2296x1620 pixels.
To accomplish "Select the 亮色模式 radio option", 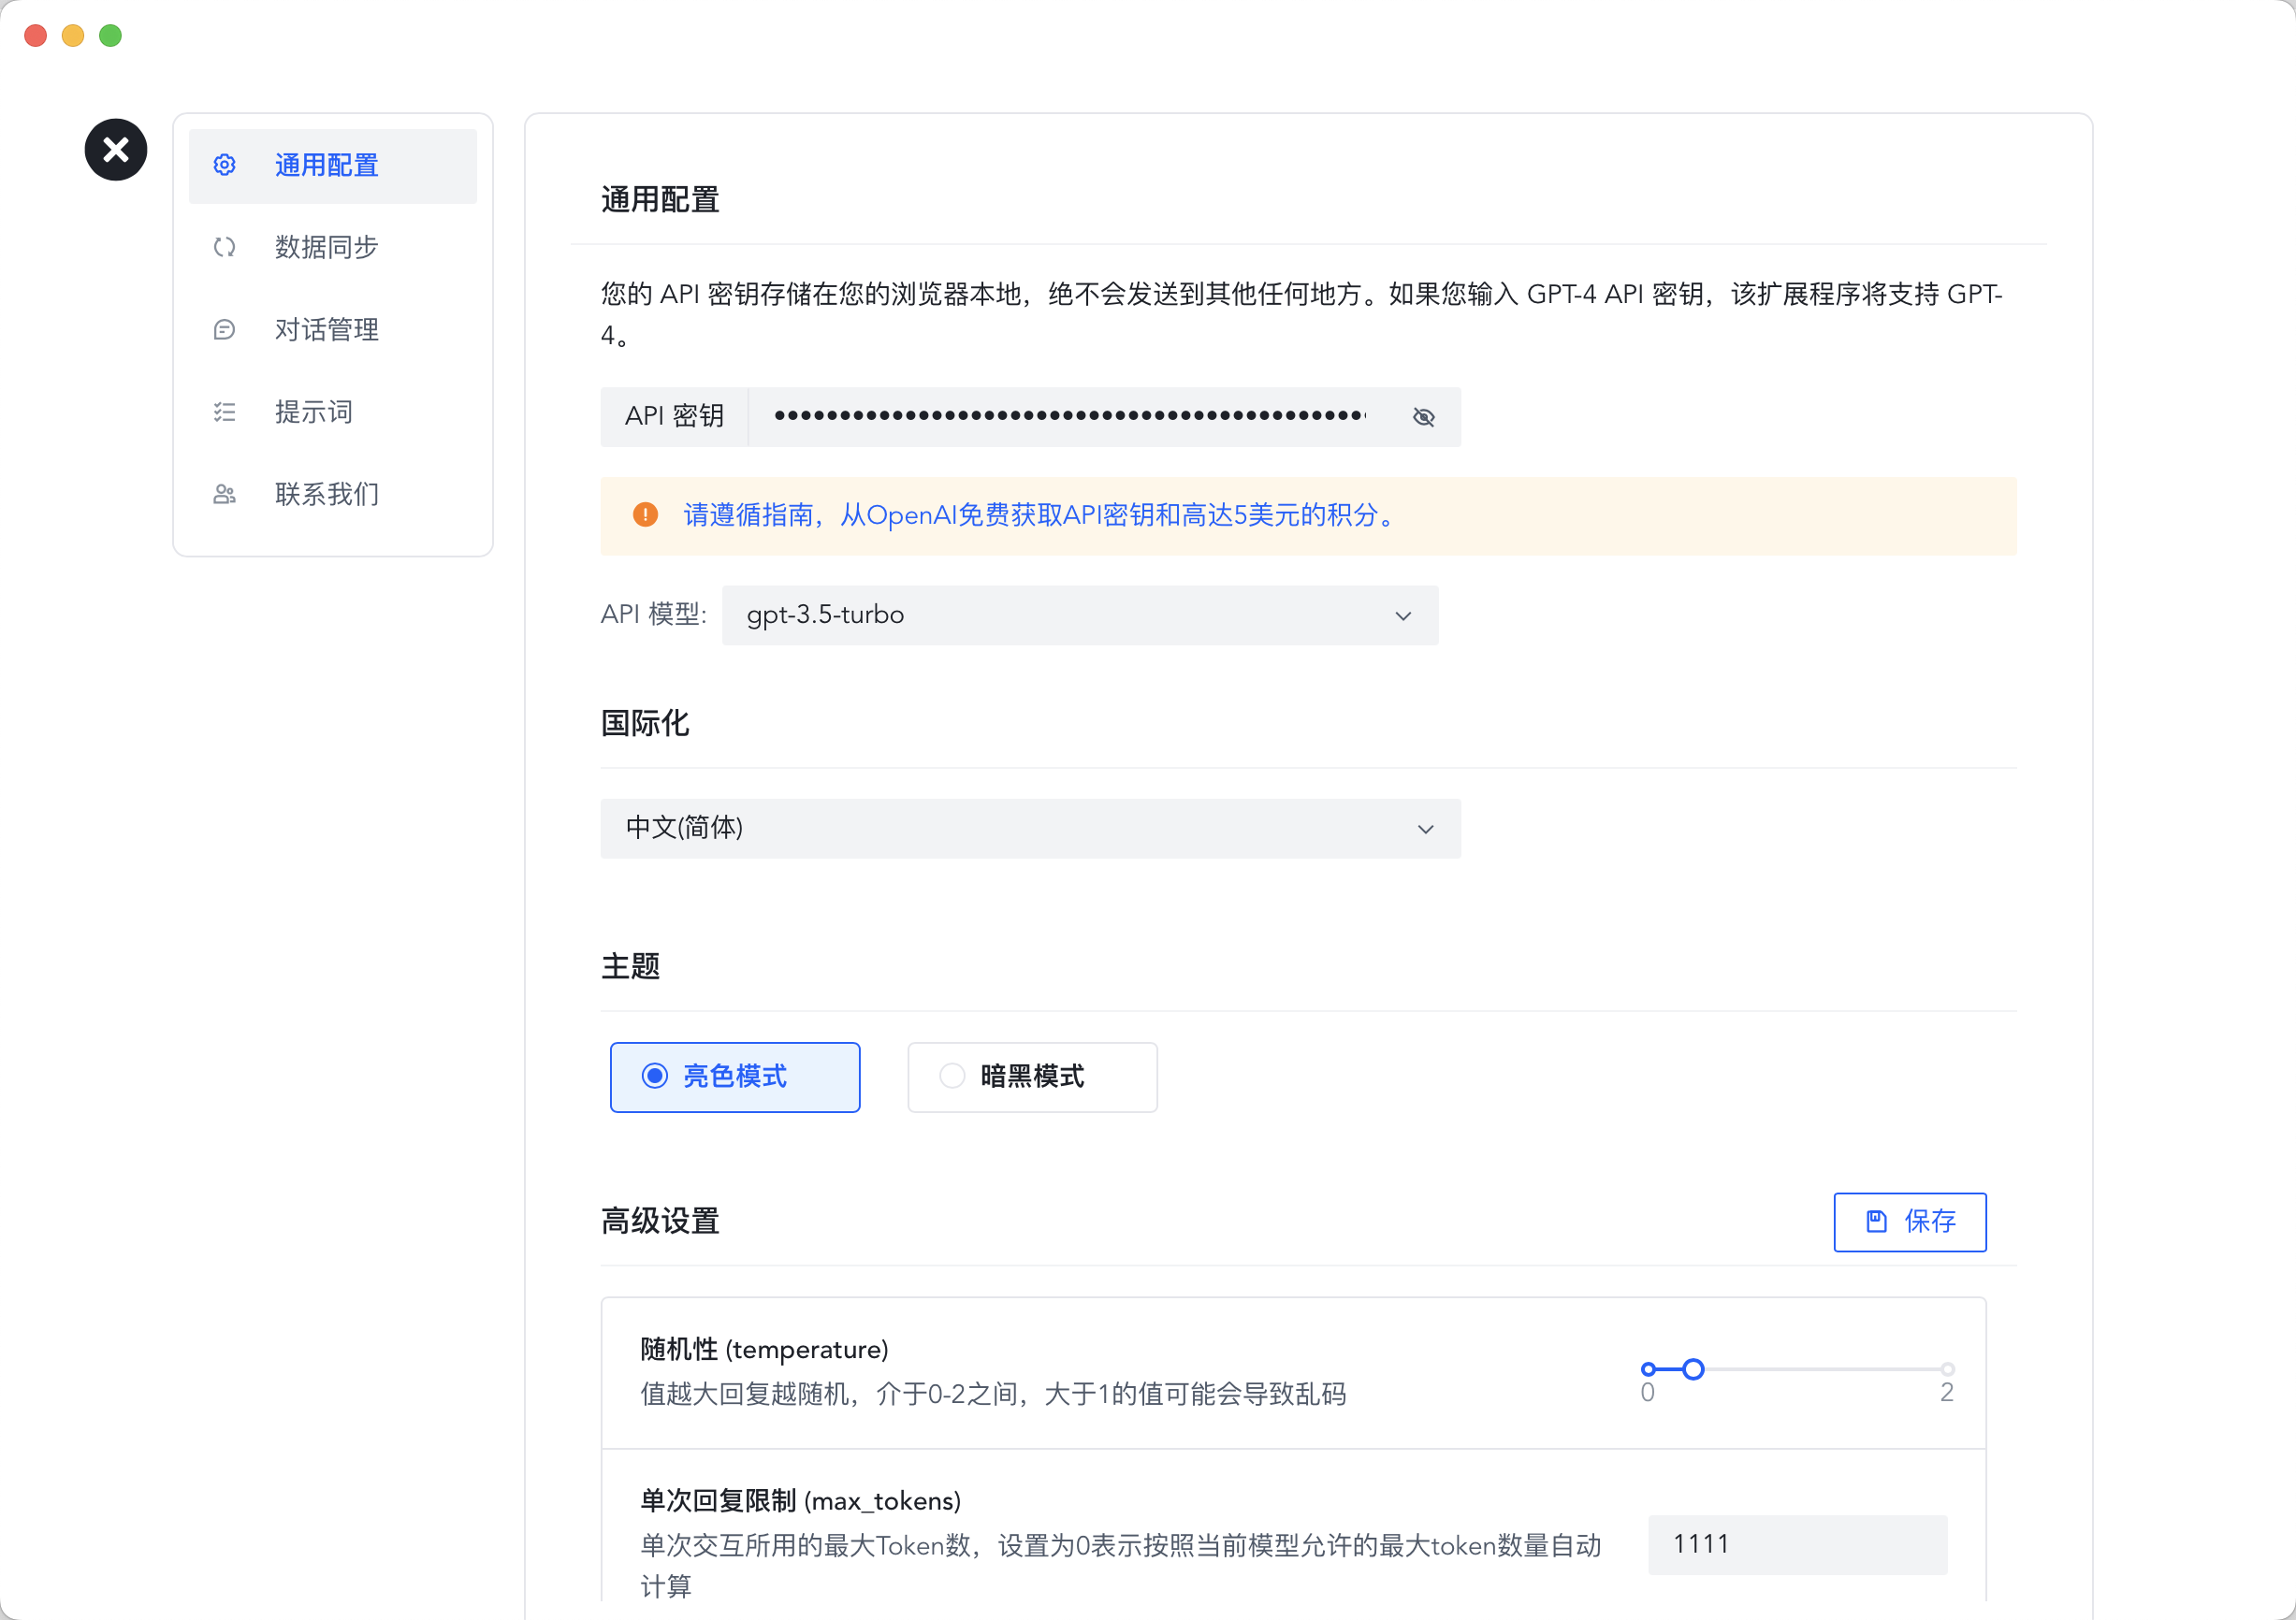I will pos(655,1076).
